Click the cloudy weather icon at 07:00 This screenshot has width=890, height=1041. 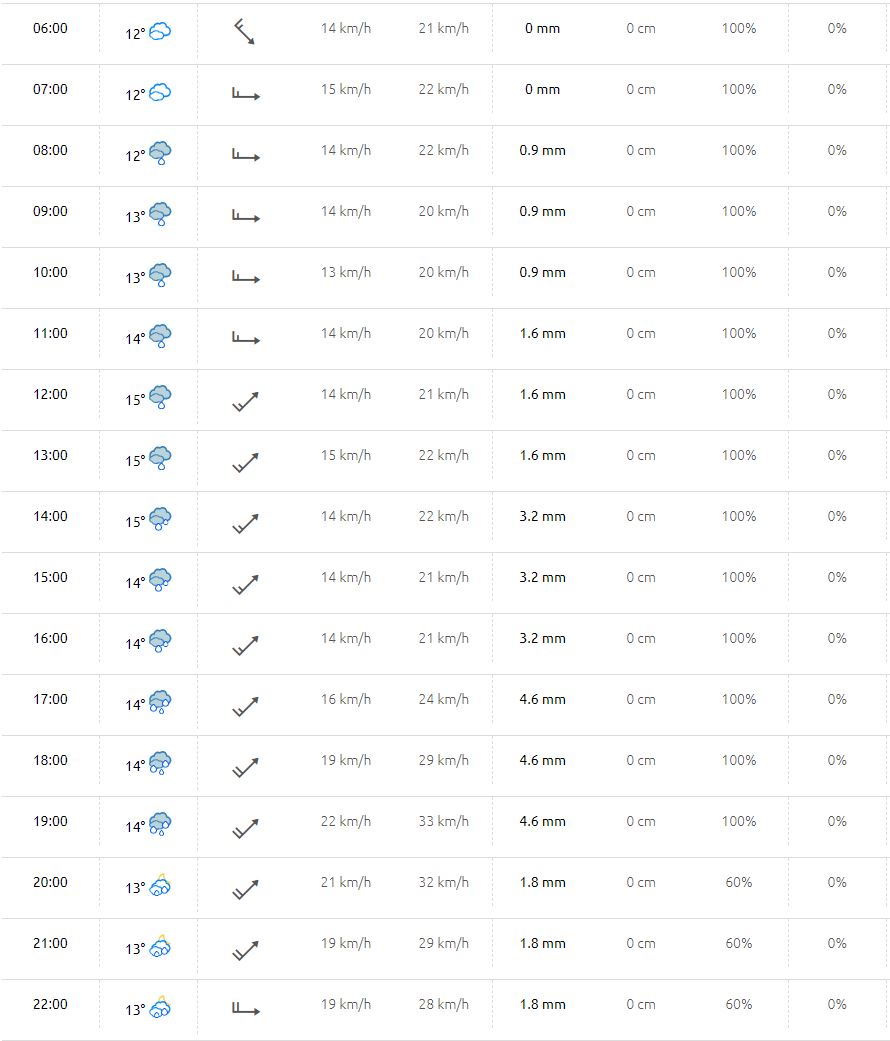[x=160, y=92]
